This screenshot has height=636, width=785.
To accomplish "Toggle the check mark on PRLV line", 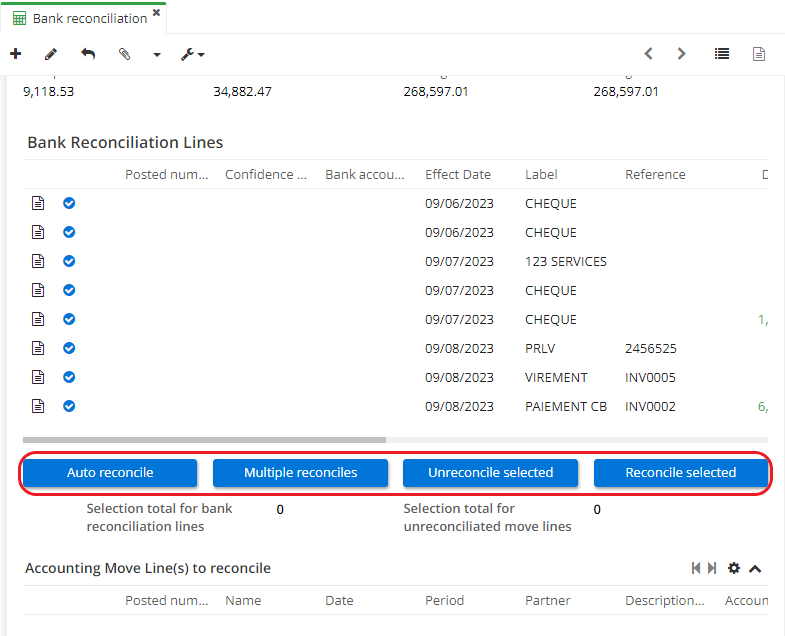I will pyautogui.click(x=69, y=348).
